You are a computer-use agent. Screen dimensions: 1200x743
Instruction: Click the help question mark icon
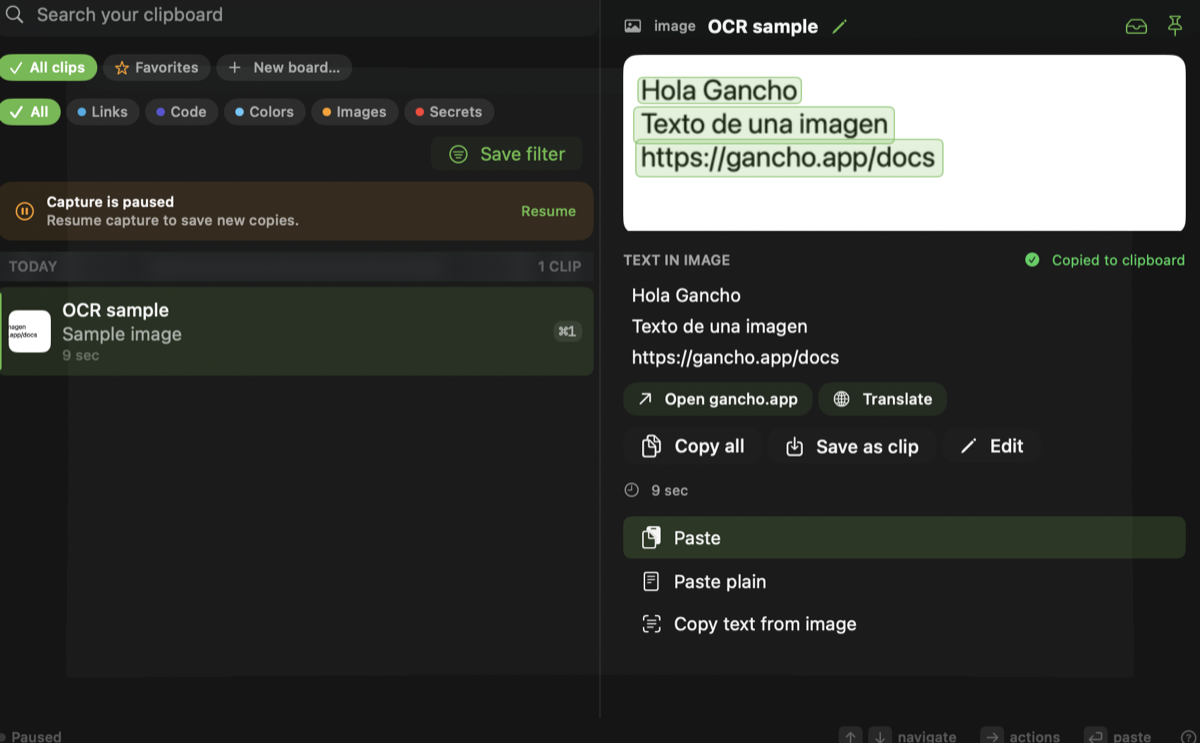(1189, 737)
